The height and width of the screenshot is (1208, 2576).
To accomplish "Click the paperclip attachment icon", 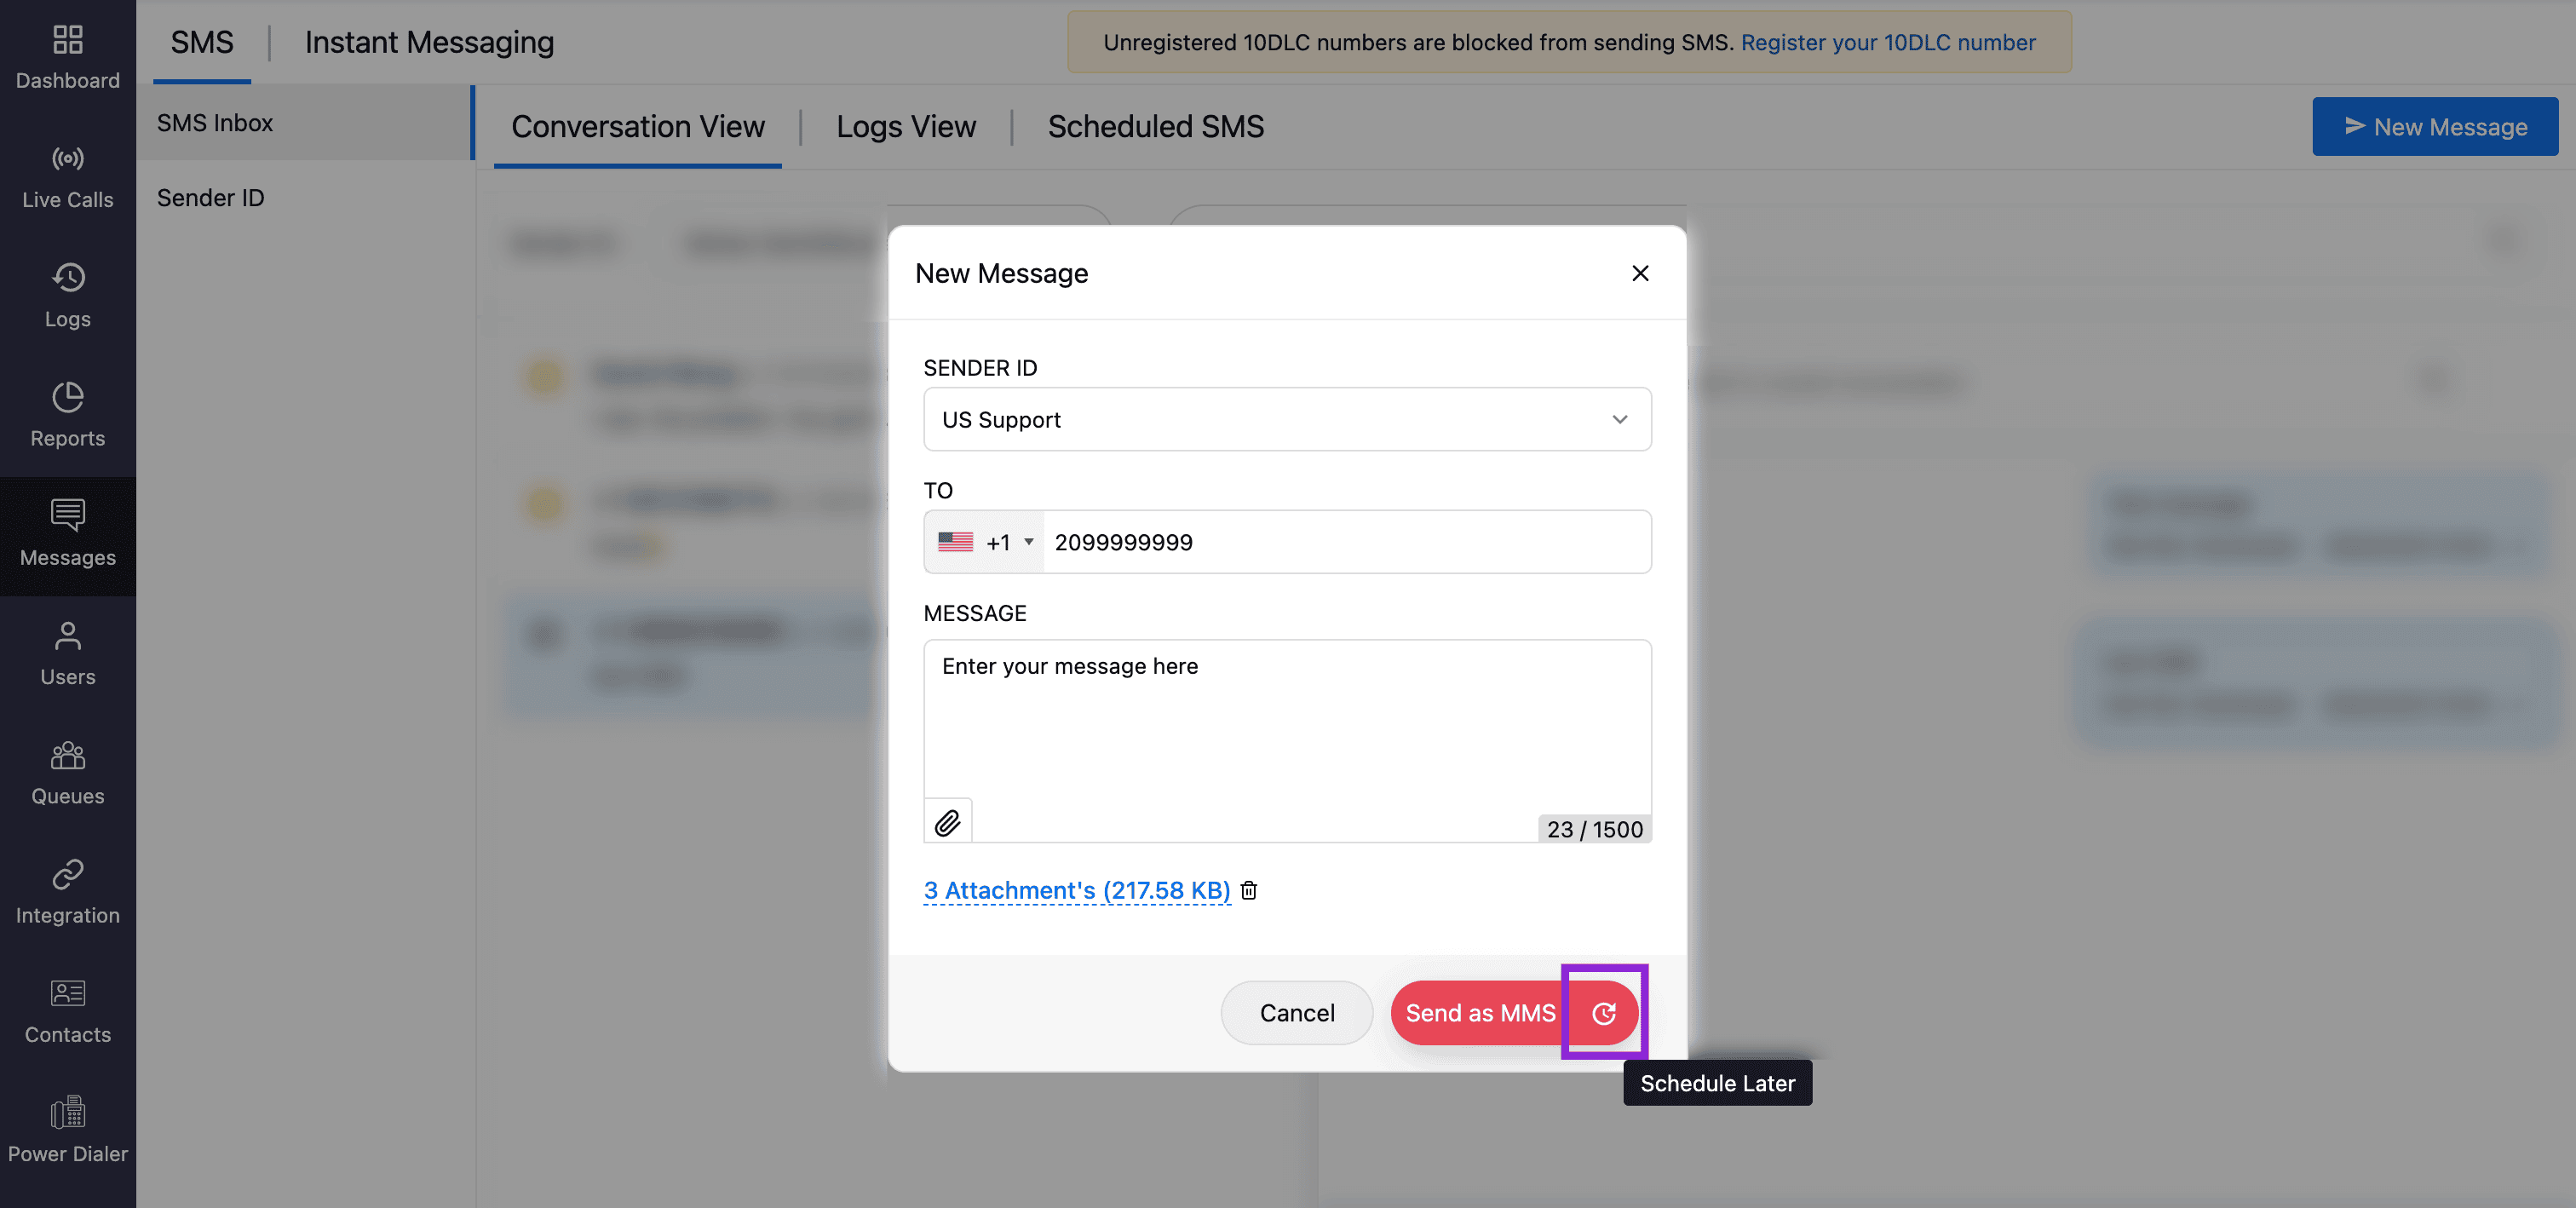I will pyautogui.click(x=947, y=822).
